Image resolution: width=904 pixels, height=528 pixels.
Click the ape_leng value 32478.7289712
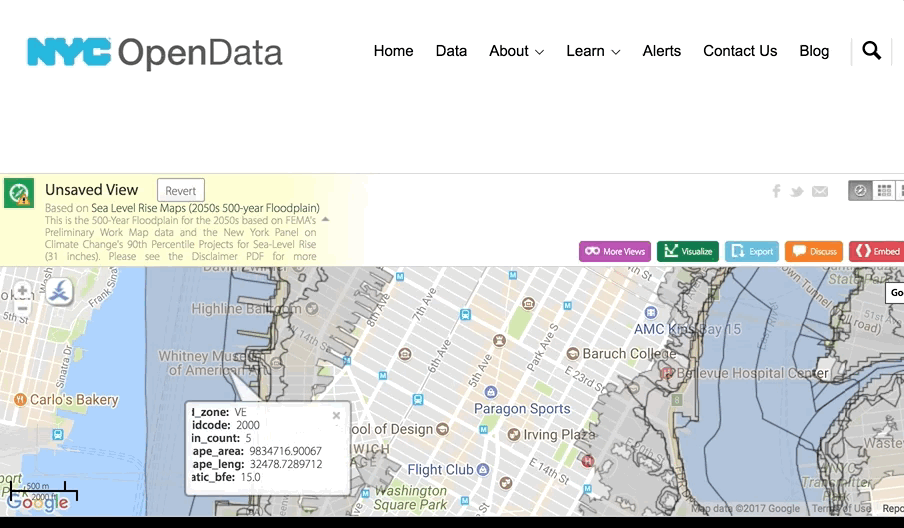pyautogui.click(x=286, y=464)
